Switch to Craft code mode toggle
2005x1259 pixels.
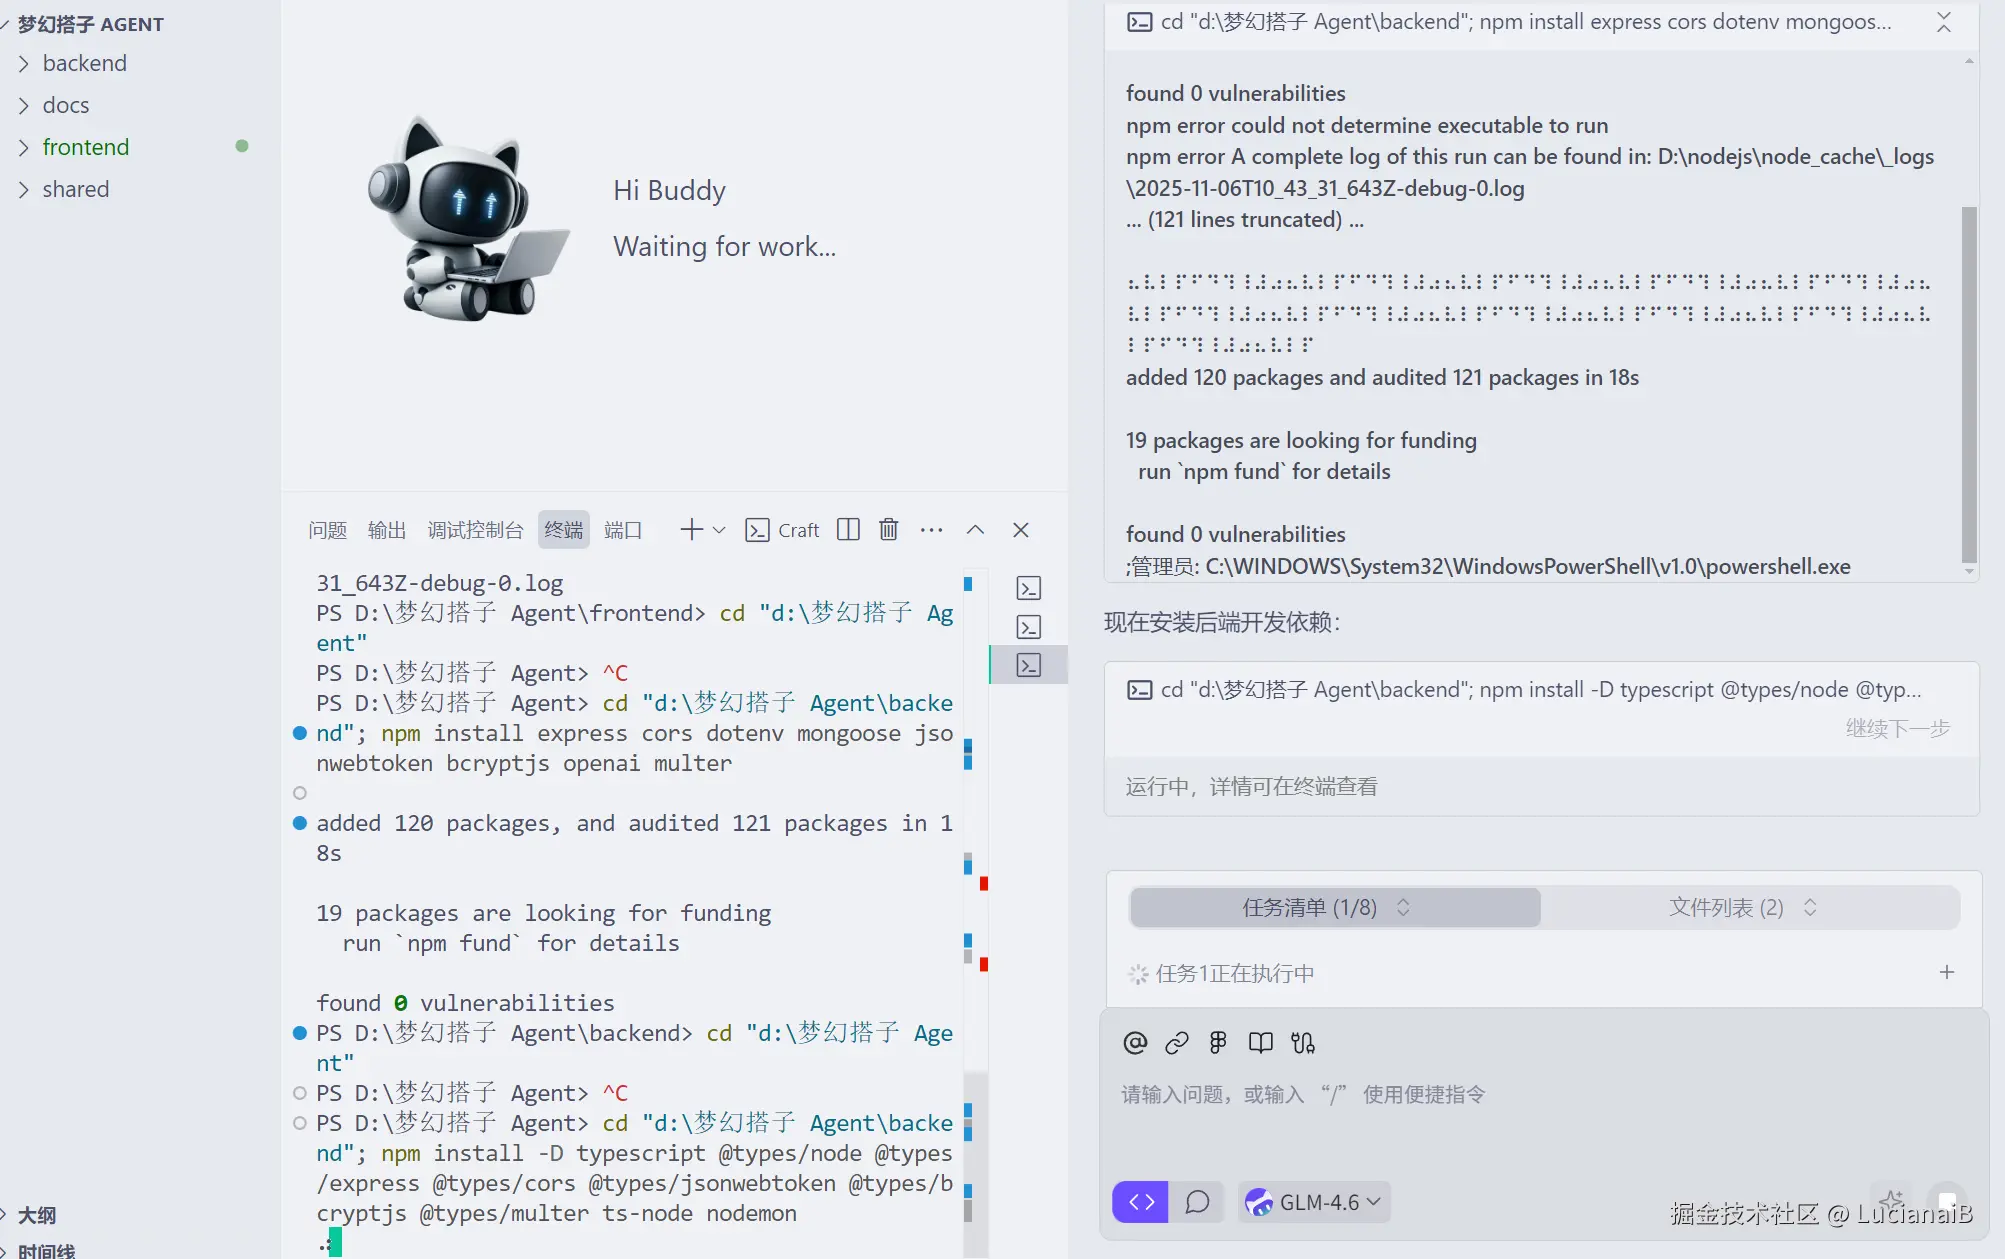[x=1140, y=1202]
